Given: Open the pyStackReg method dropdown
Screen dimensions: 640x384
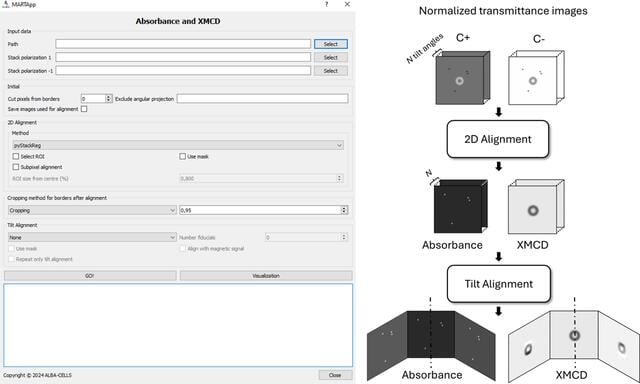Looking at the screenshot, I should pyautogui.click(x=178, y=145).
